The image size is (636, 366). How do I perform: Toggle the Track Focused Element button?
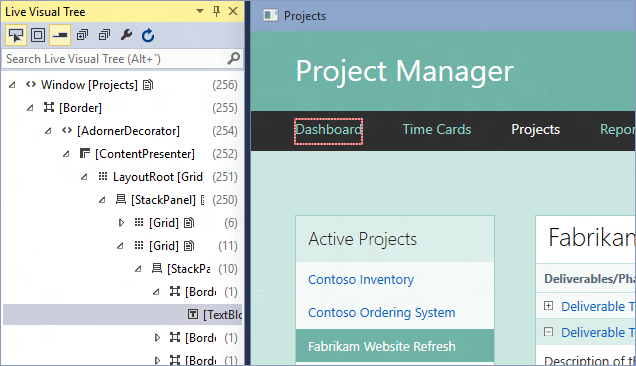pos(60,35)
